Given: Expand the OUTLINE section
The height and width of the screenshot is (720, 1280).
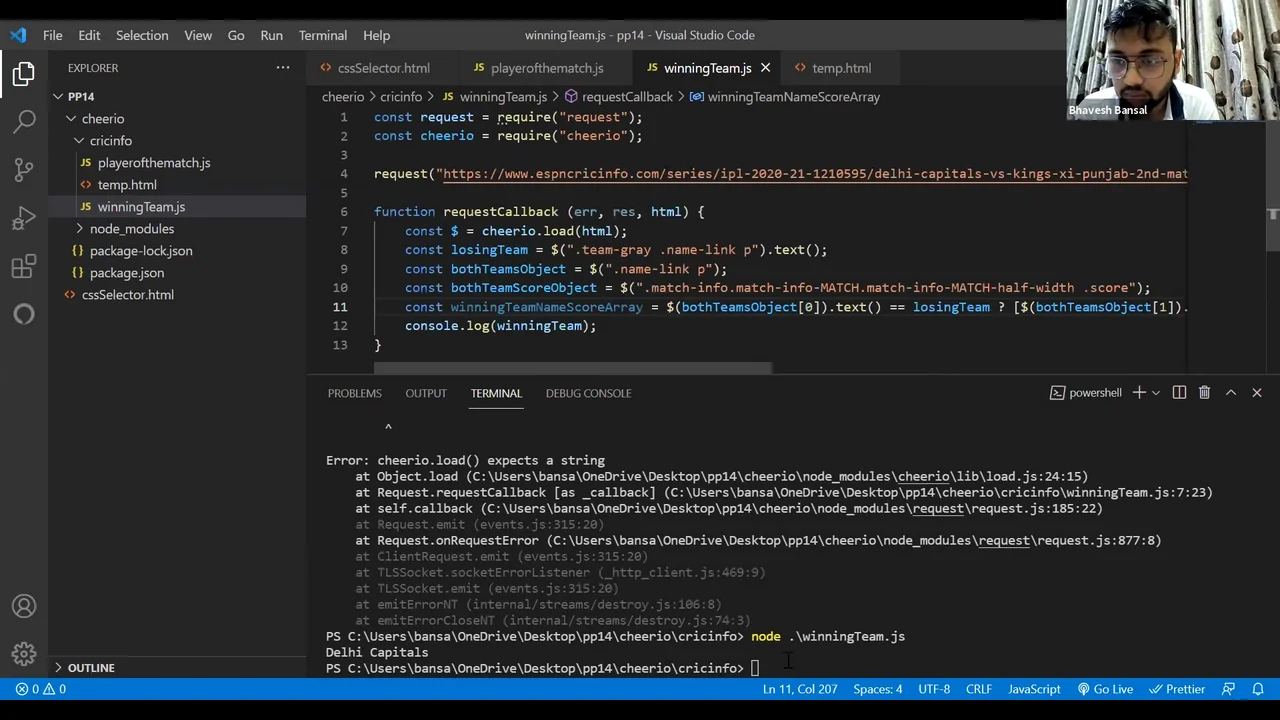Looking at the screenshot, I should 91,668.
